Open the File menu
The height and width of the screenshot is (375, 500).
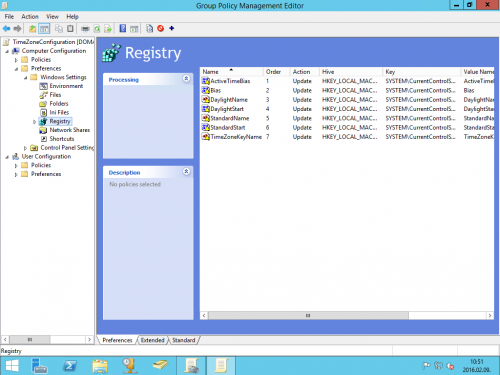pyautogui.click(x=9, y=17)
